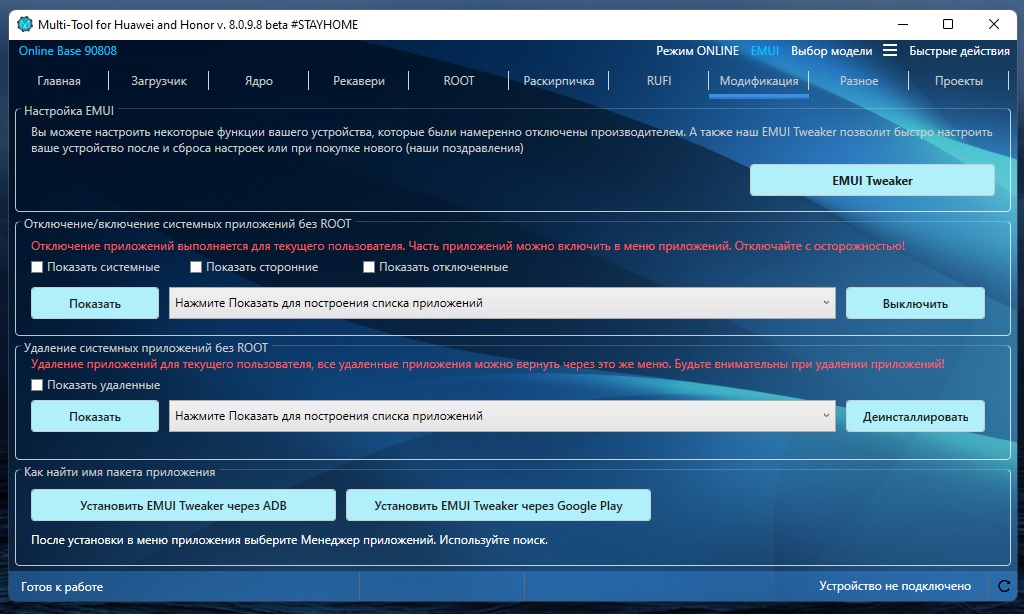
Task: Click Режим ONLINE in the header
Action: click(x=697, y=51)
